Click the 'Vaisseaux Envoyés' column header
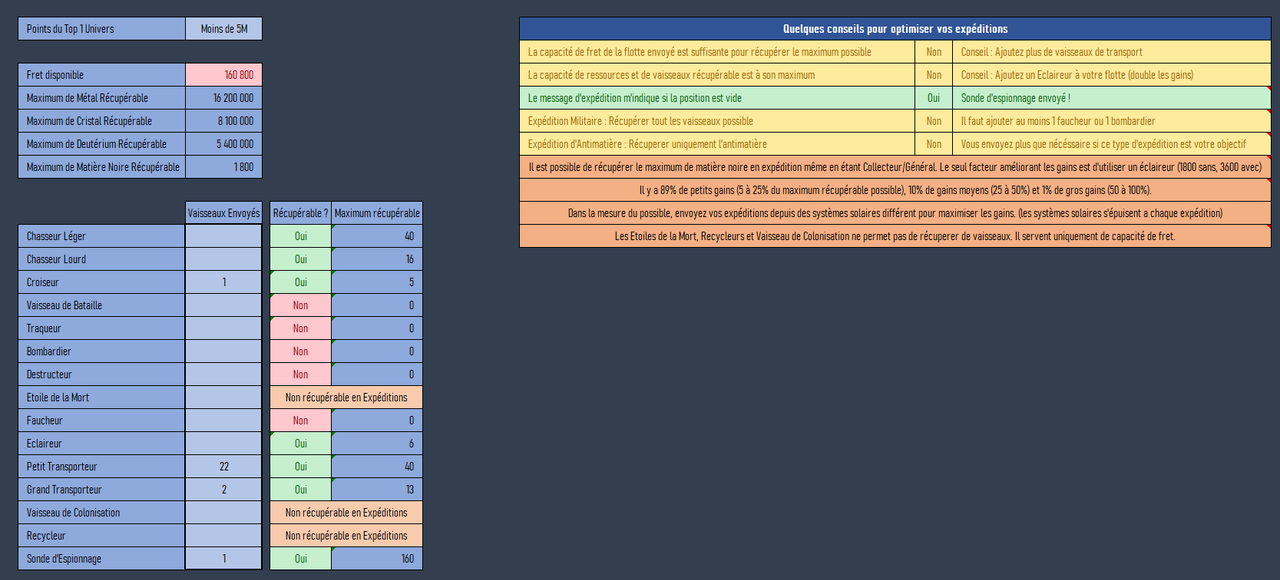 224,213
